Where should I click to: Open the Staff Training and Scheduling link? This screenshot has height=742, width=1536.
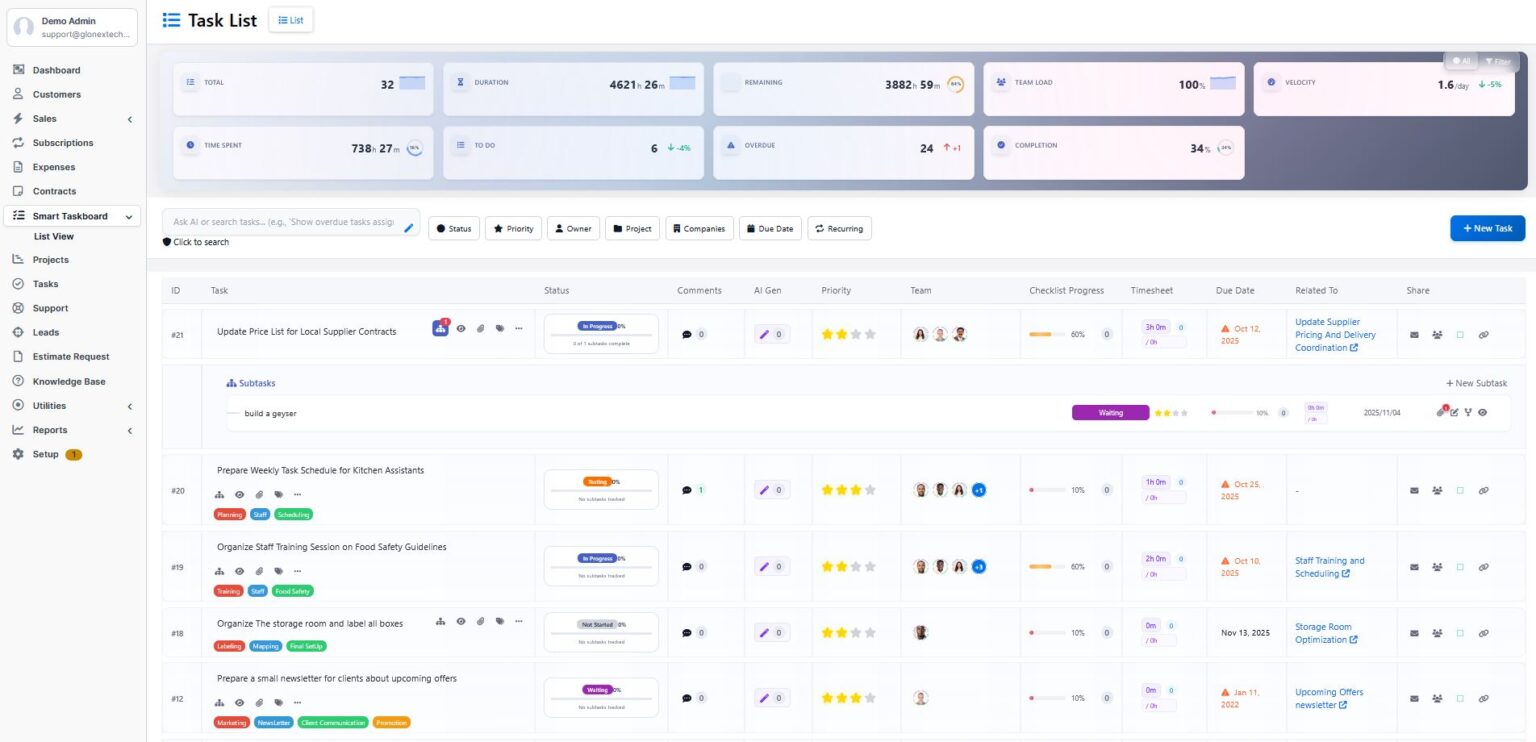[1330, 567]
